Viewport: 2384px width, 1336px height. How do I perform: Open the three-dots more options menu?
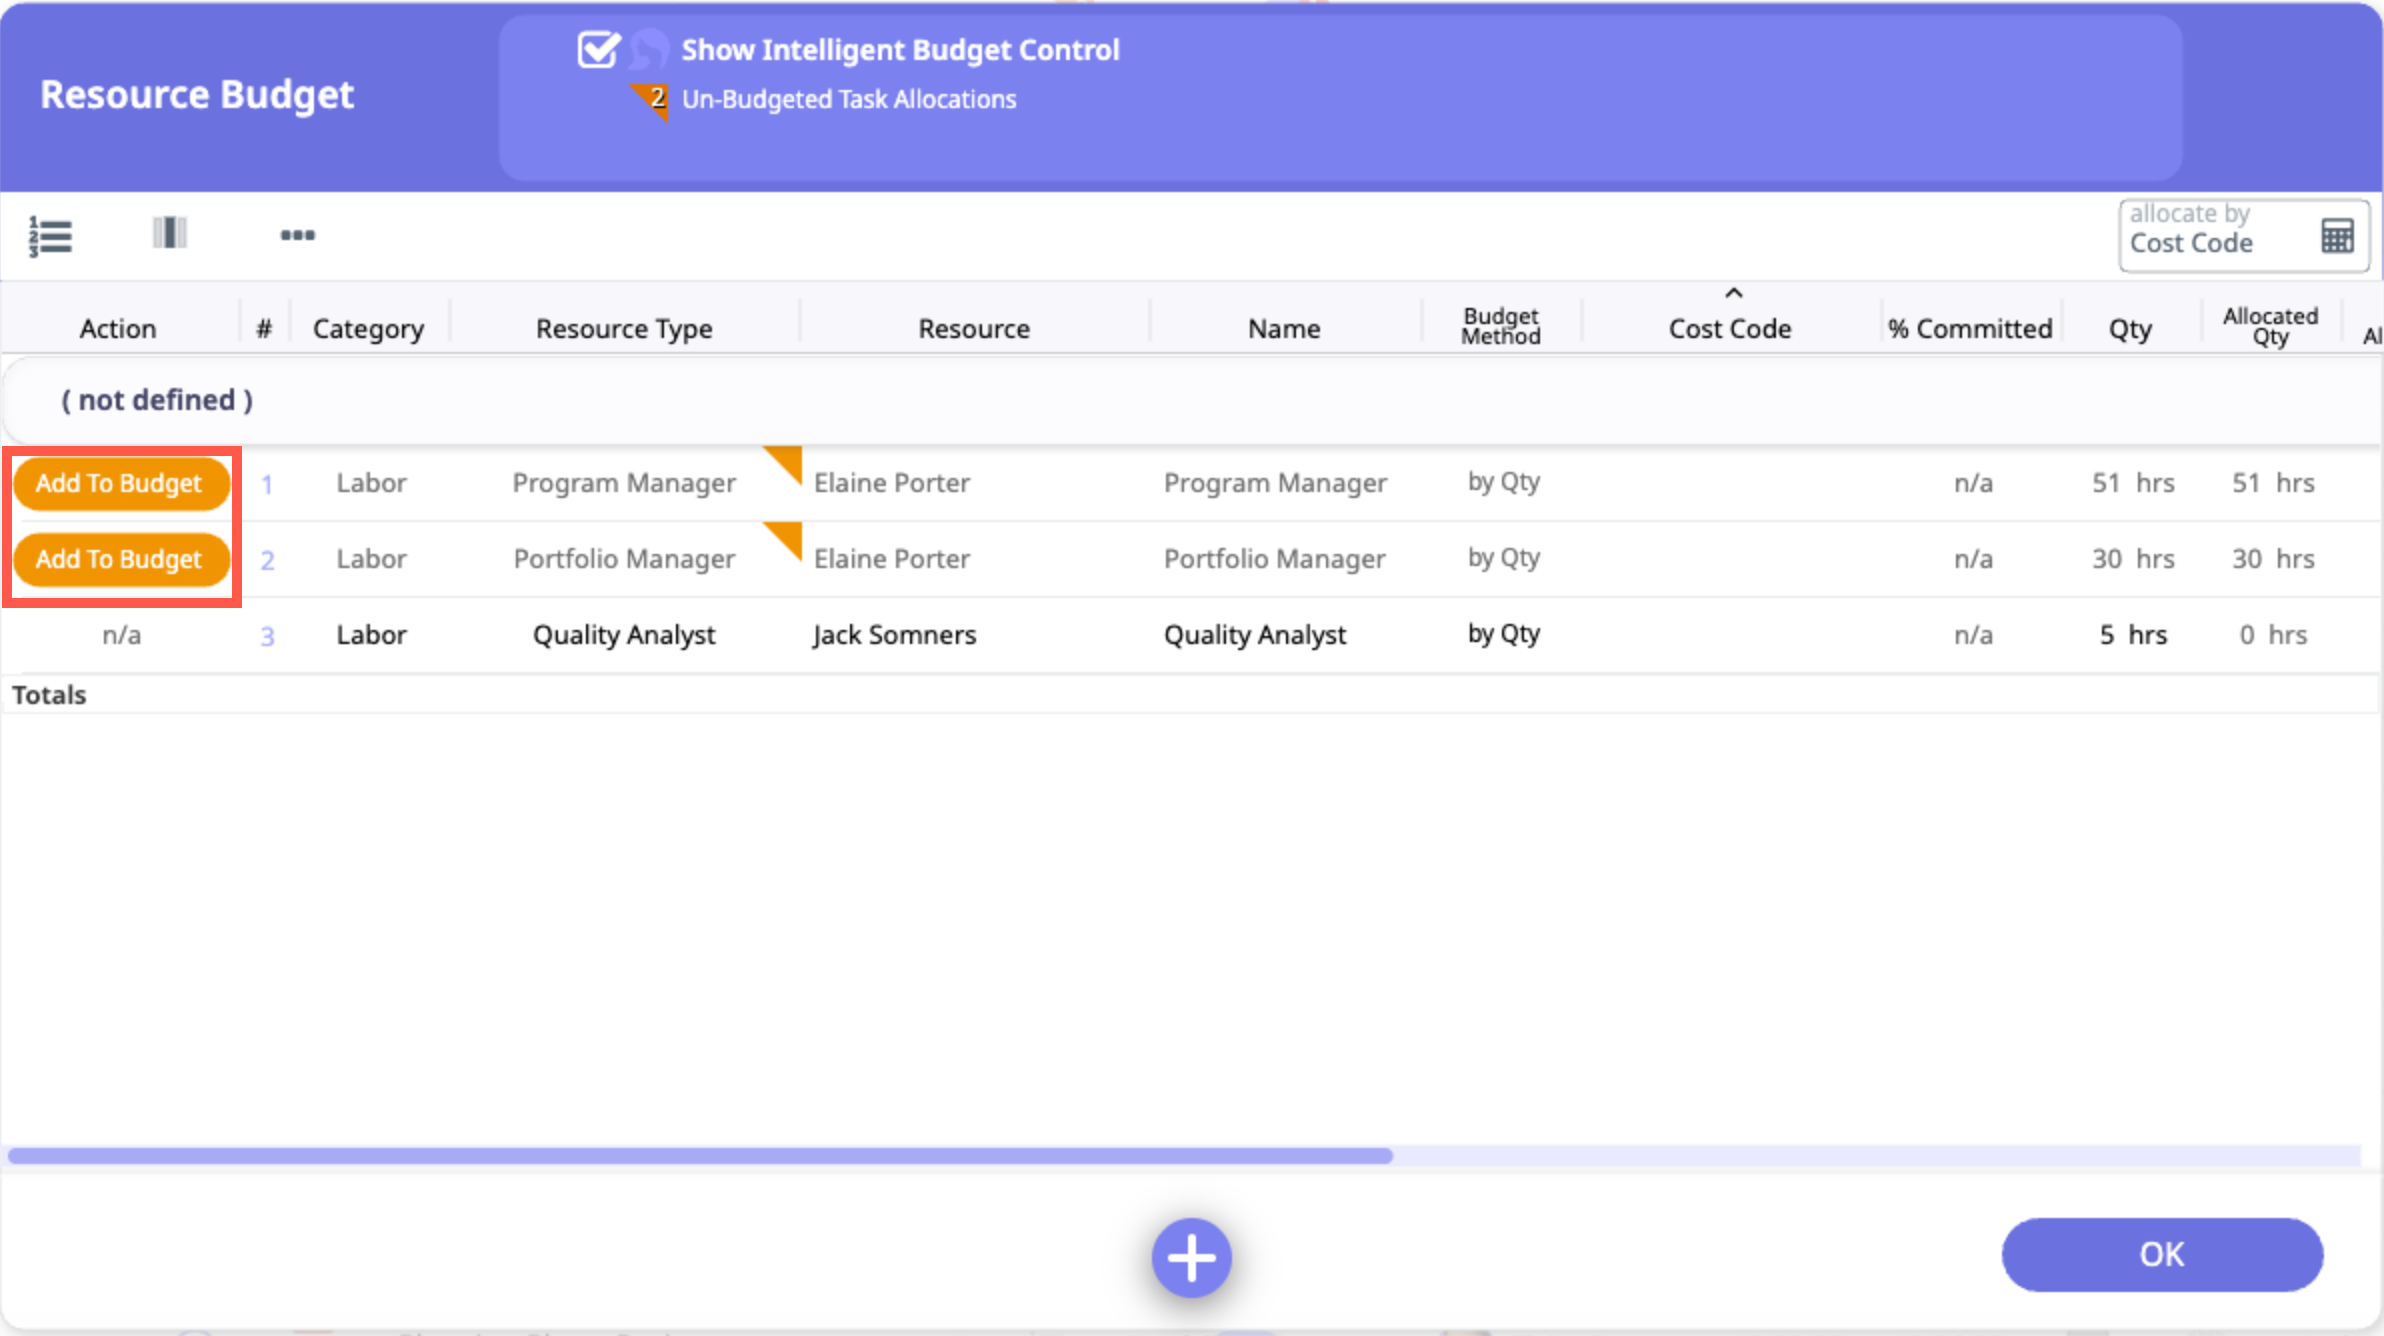point(297,235)
